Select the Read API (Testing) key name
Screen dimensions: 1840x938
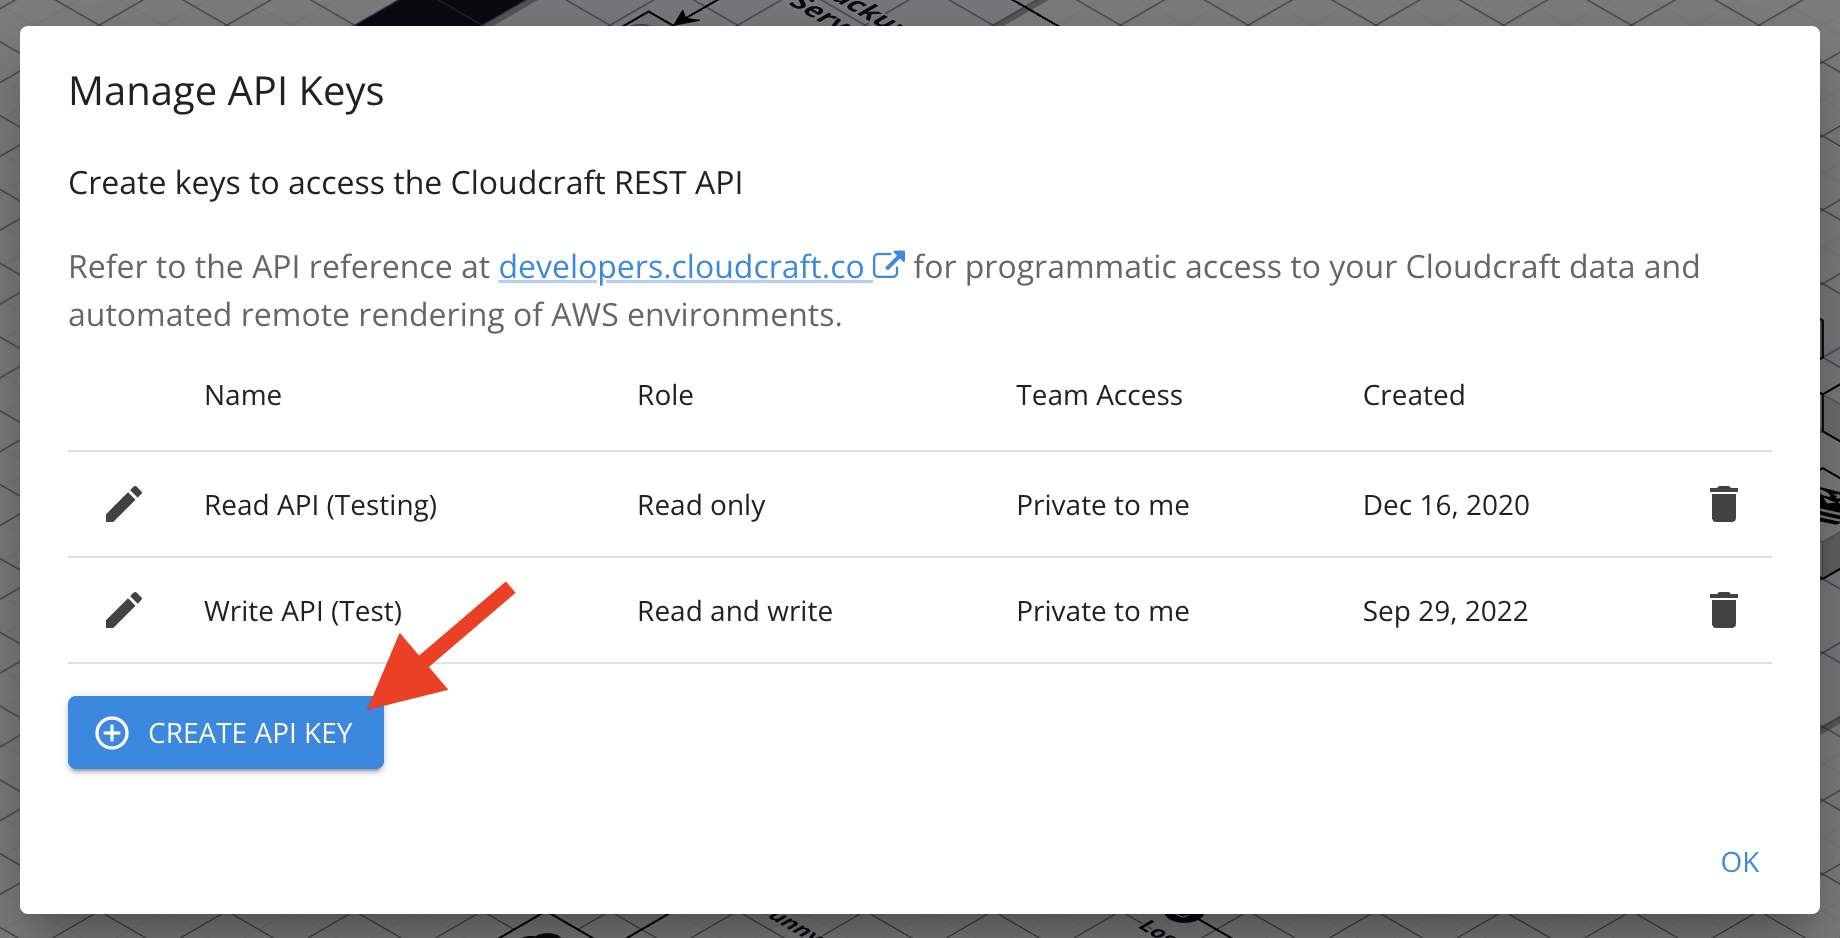320,505
